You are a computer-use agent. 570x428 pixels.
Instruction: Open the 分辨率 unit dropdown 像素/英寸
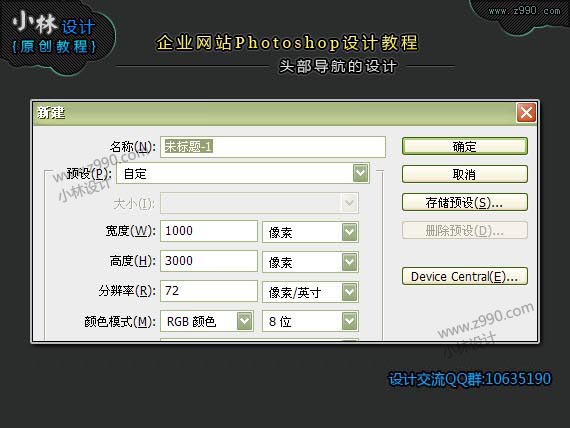[x=310, y=292]
